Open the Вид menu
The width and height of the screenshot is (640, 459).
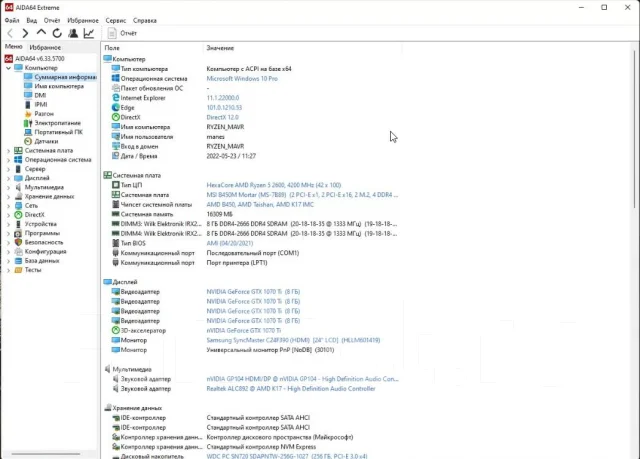pos(31,20)
